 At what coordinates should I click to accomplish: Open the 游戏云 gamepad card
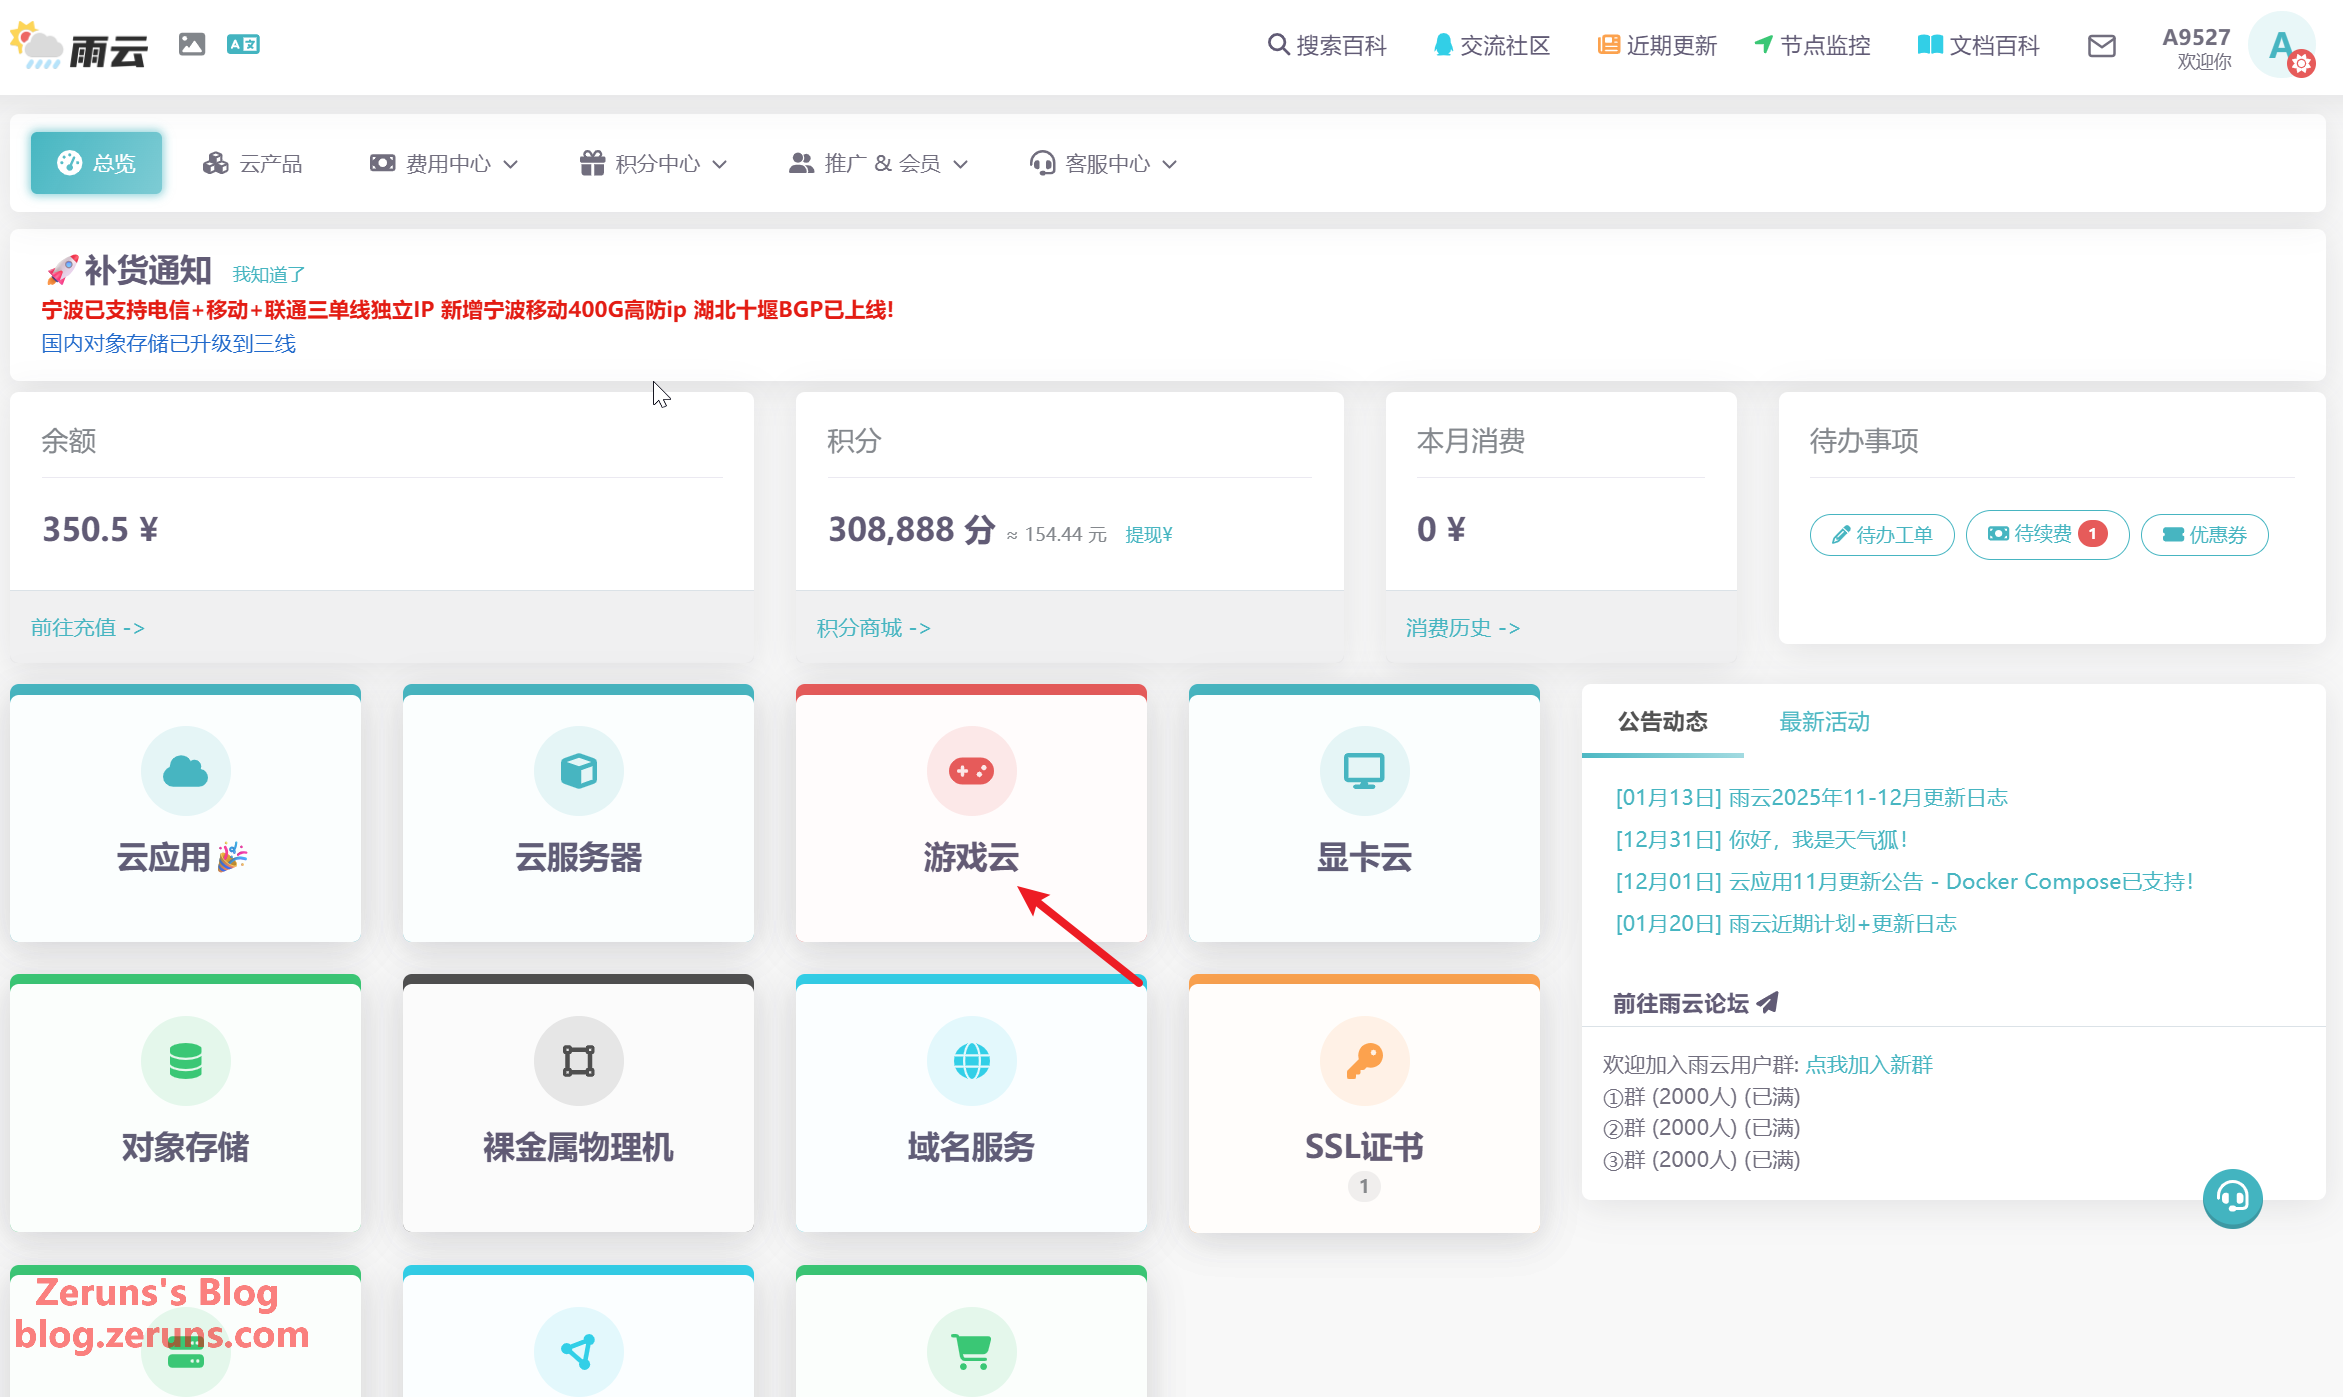pyautogui.click(x=970, y=812)
